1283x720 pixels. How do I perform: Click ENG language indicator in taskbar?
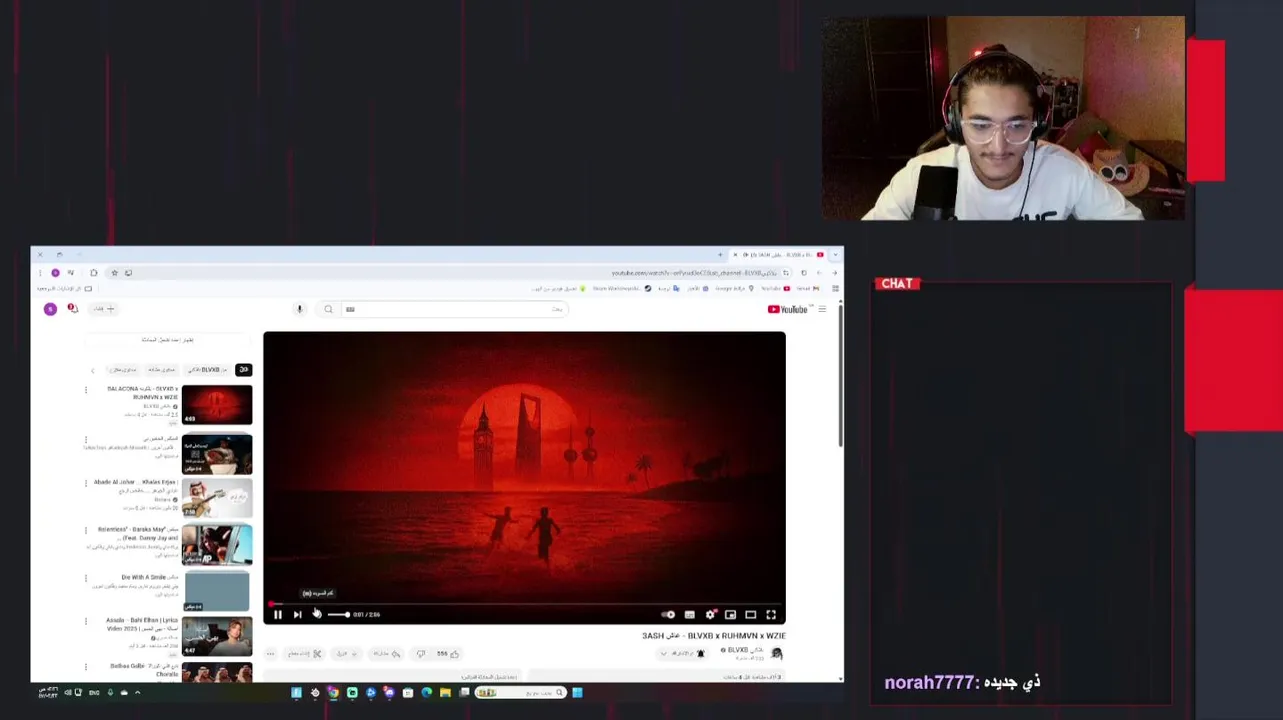pos(94,693)
